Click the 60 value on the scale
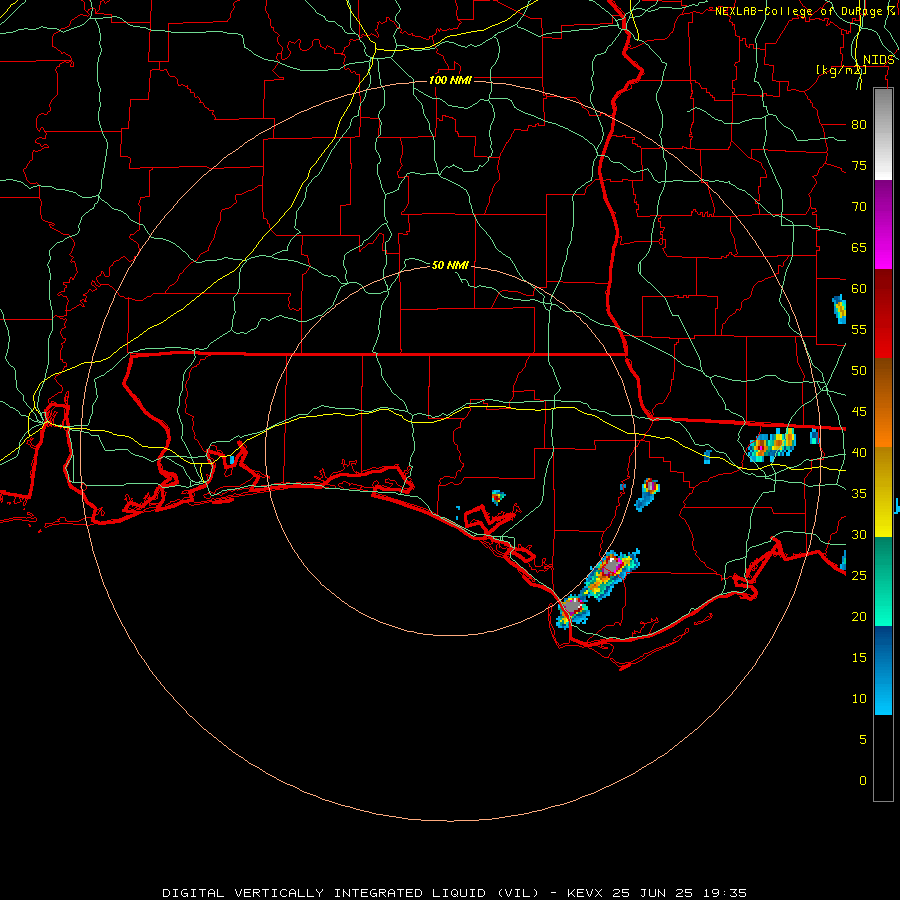Image resolution: width=900 pixels, height=900 pixels. coord(859,289)
